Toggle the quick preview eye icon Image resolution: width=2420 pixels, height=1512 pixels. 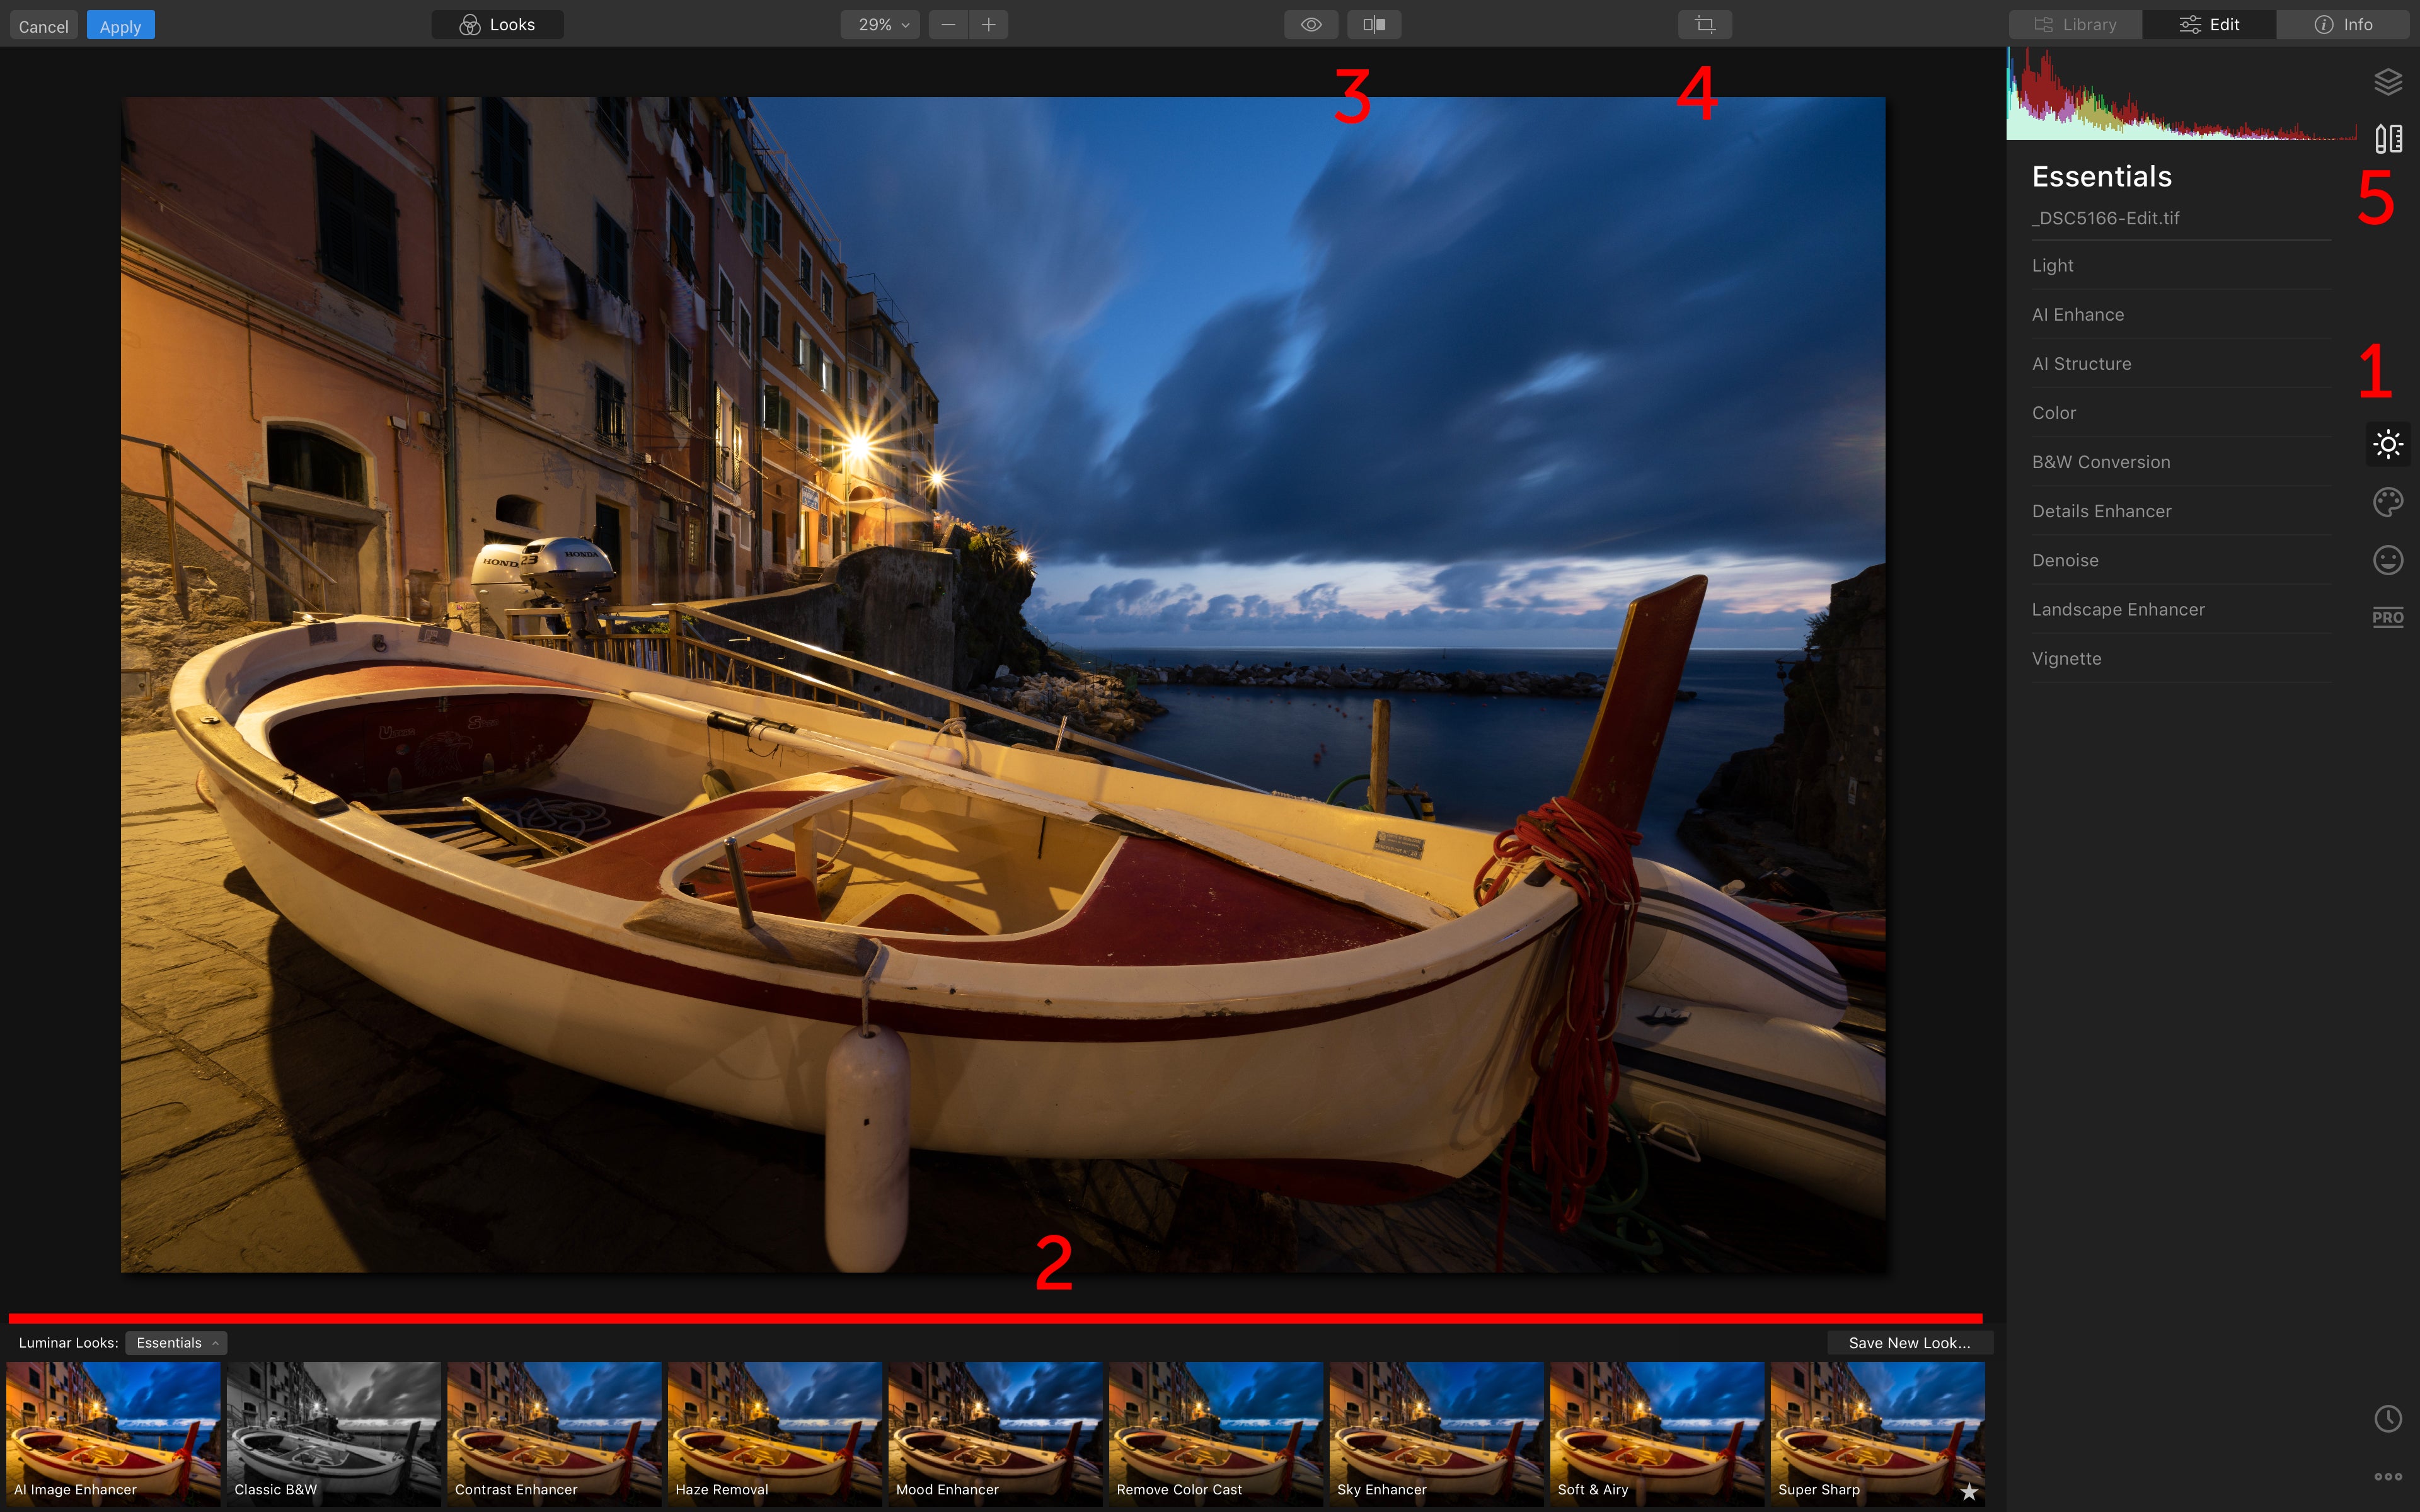point(1310,24)
